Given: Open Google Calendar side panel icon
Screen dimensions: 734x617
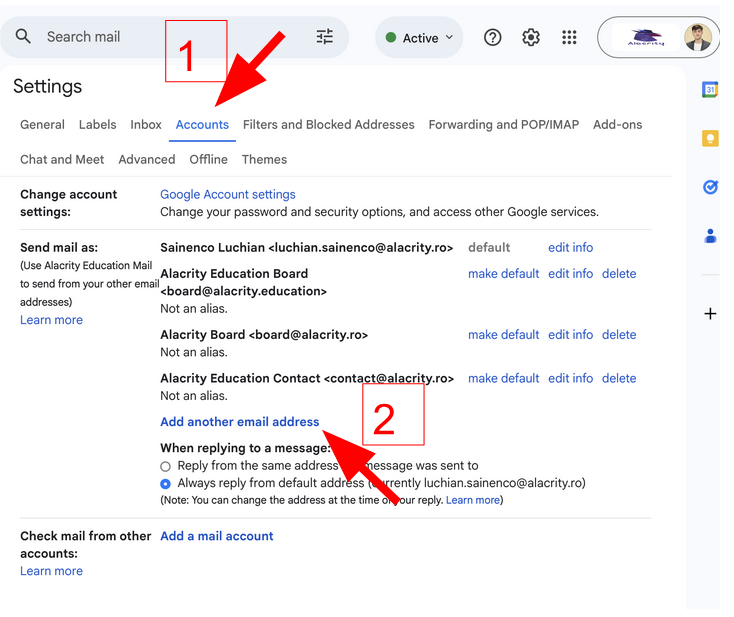Looking at the screenshot, I should (710, 89).
